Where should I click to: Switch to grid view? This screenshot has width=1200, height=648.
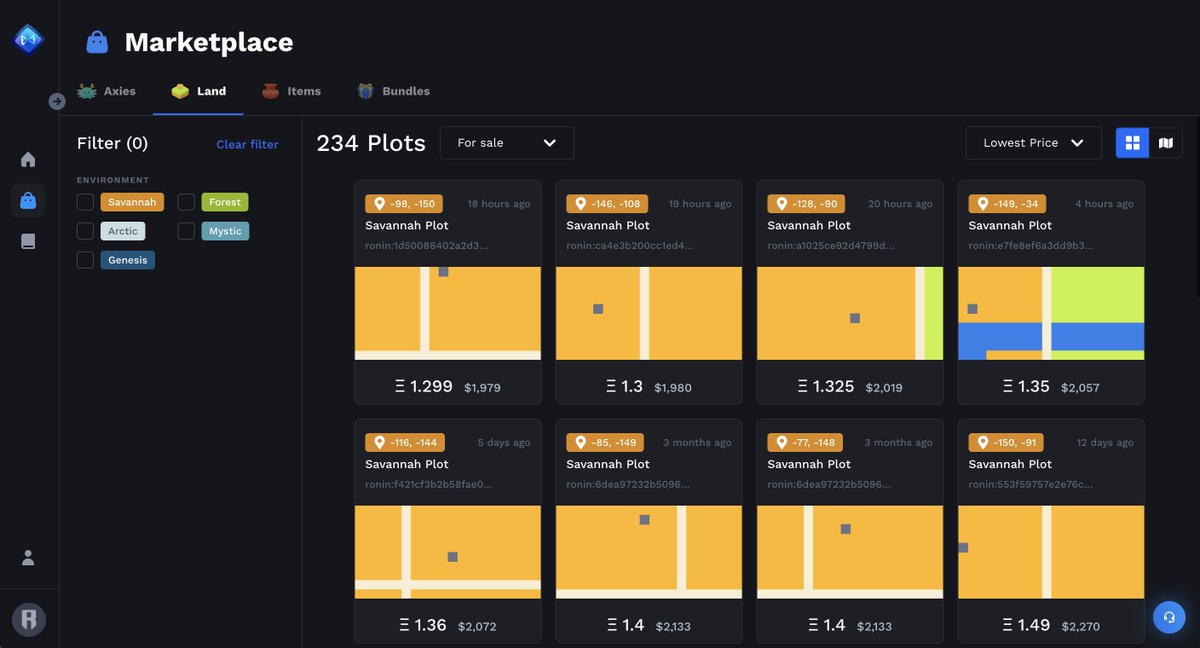[1133, 143]
